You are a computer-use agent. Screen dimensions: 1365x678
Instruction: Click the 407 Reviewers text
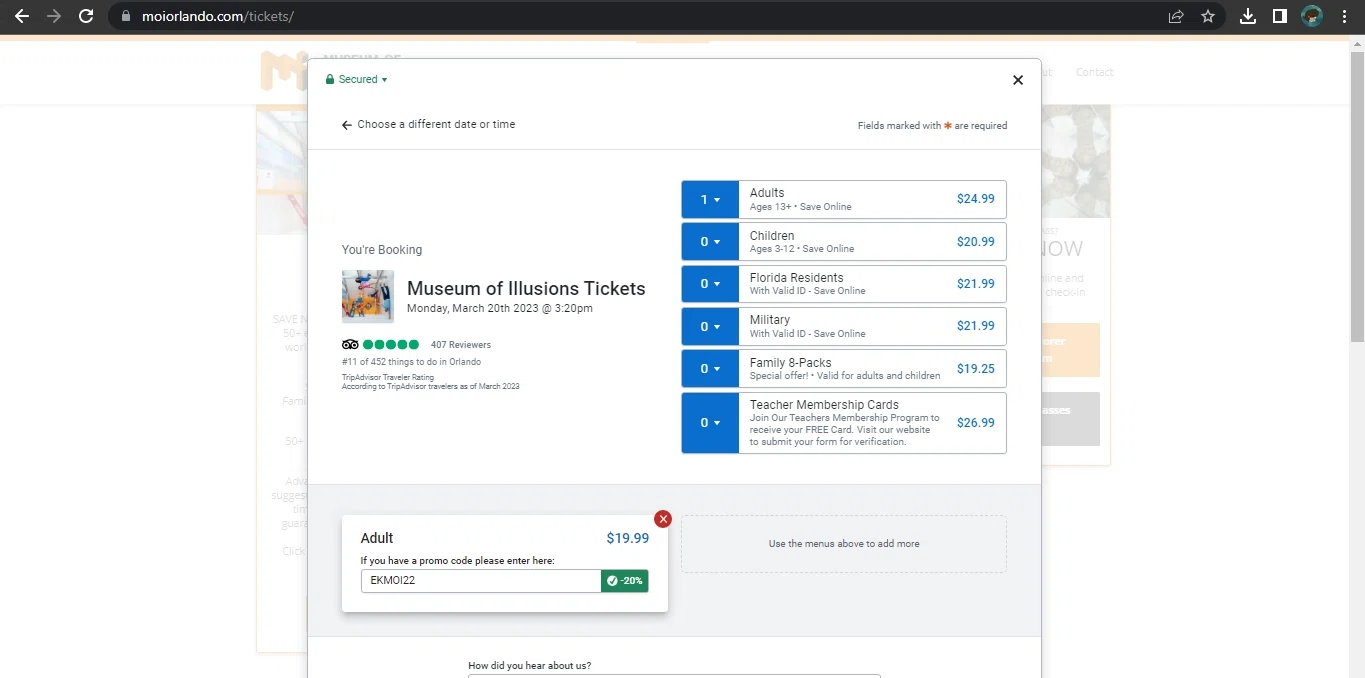click(x=461, y=345)
